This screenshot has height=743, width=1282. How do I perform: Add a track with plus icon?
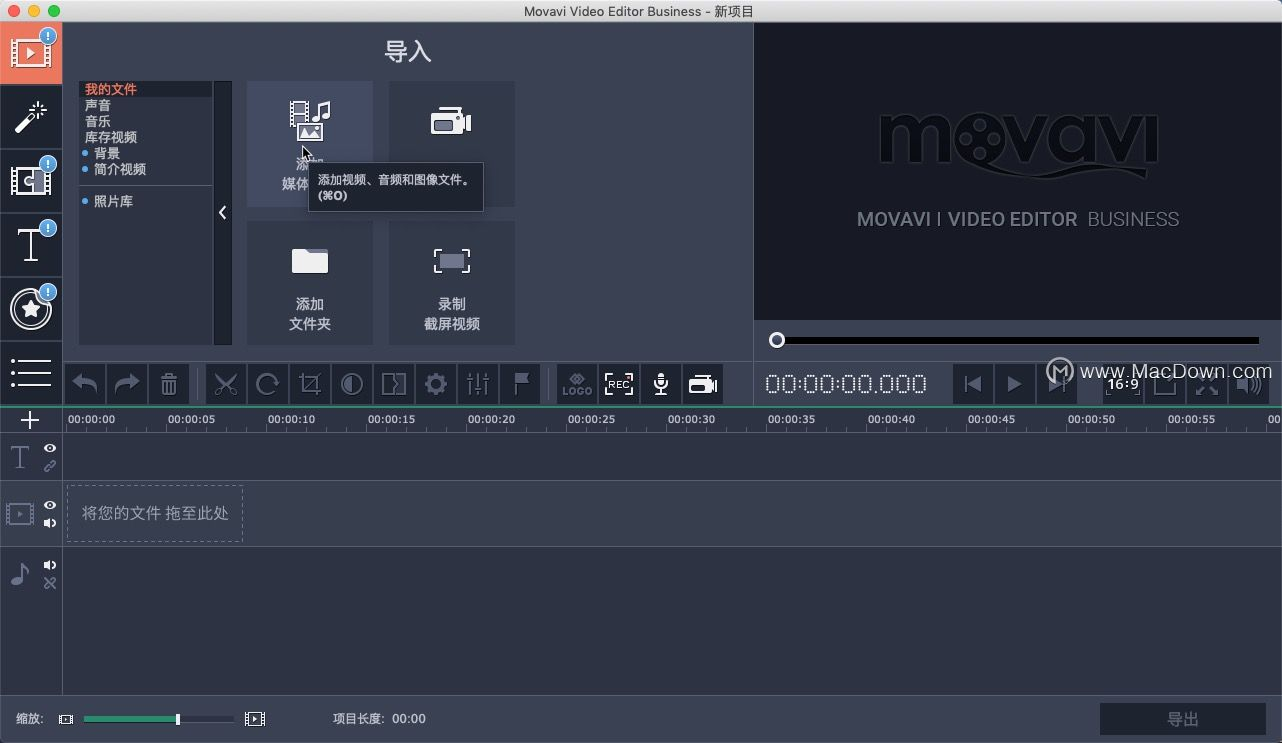pos(30,420)
